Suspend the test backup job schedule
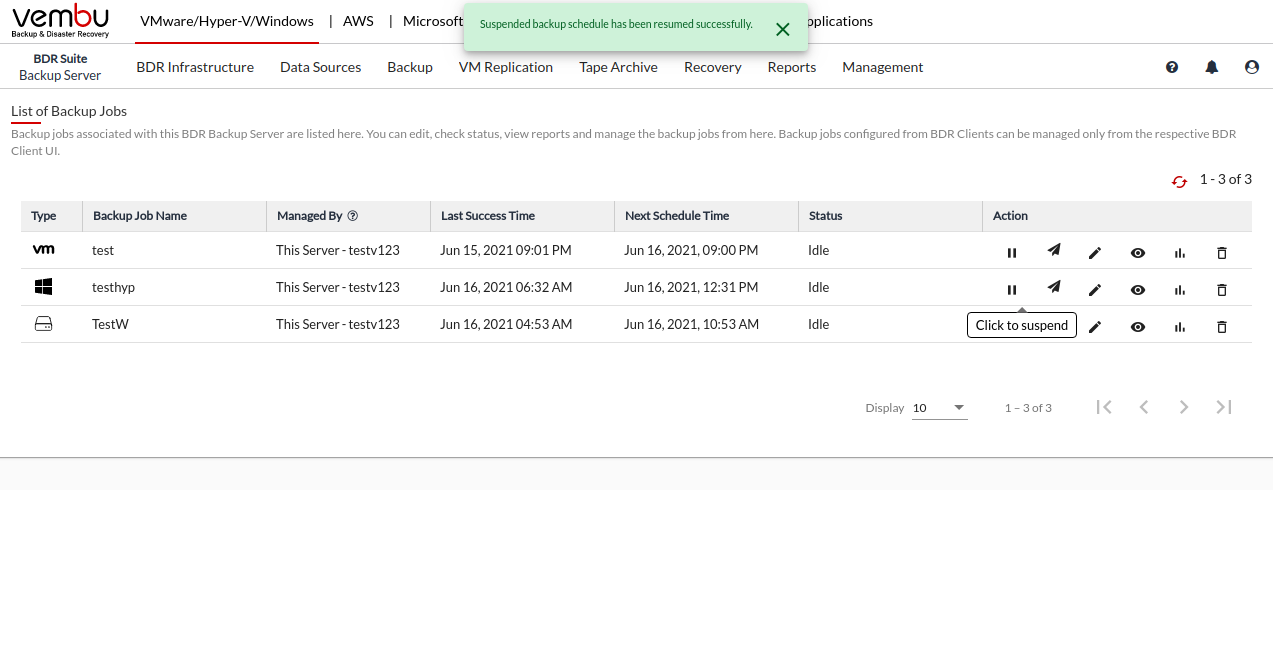Viewport: 1273px width, 668px height. pos(1011,253)
